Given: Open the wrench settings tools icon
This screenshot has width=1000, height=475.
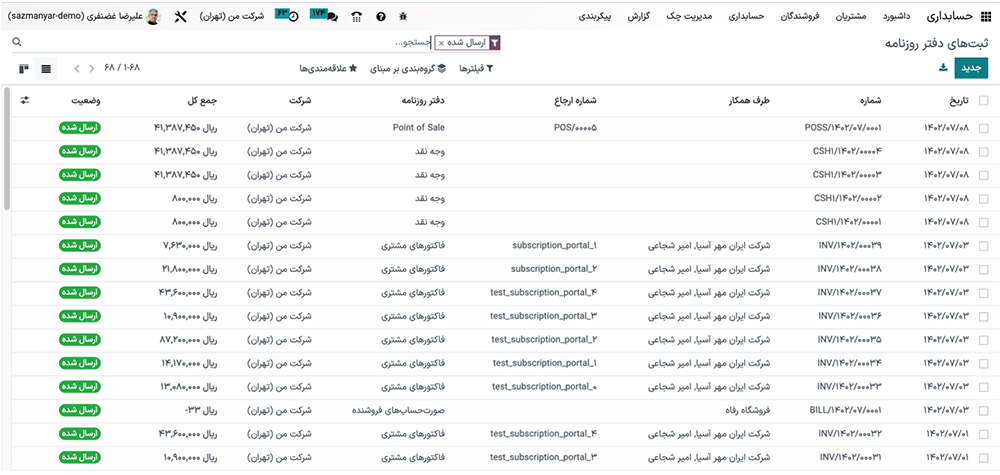Looking at the screenshot, I should coord(181,17).
